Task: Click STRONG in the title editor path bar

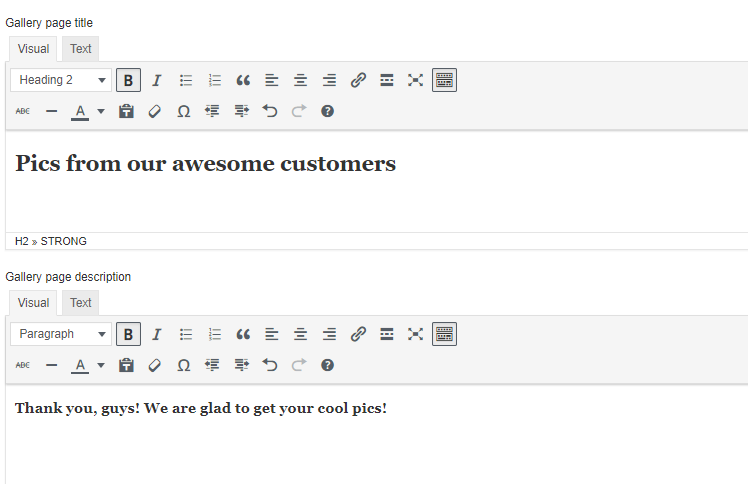Action: (64, 241)
